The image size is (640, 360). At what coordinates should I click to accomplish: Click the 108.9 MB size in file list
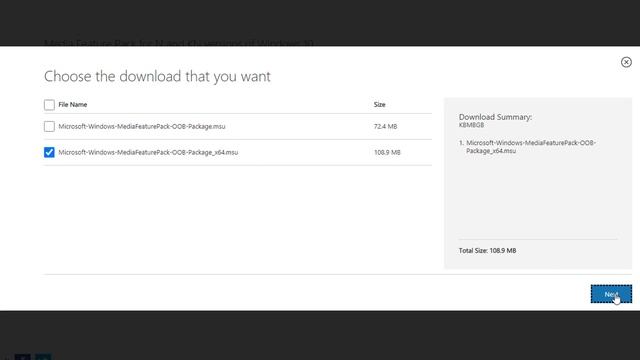387,152
